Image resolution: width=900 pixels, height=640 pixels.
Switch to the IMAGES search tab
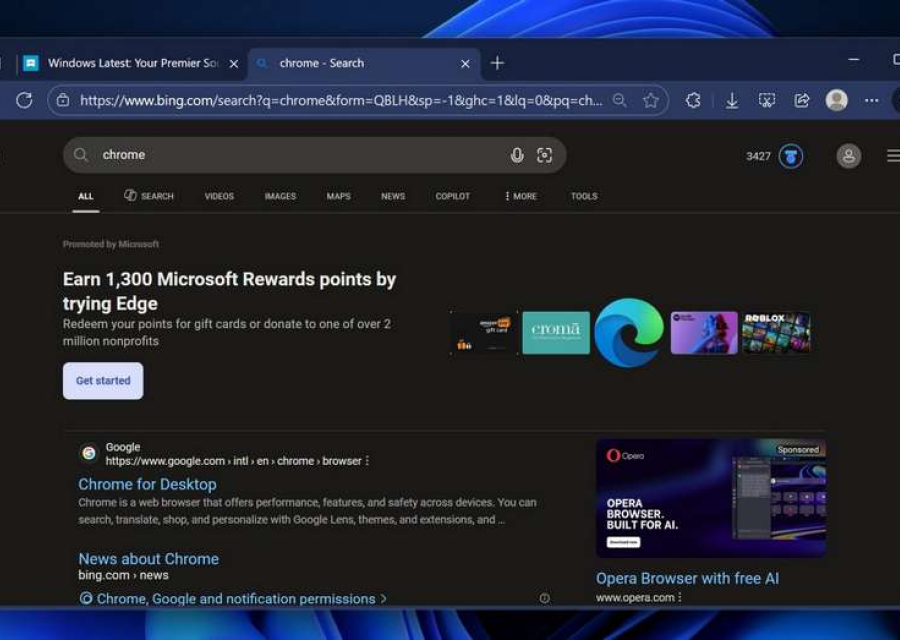tap(280, 196)
